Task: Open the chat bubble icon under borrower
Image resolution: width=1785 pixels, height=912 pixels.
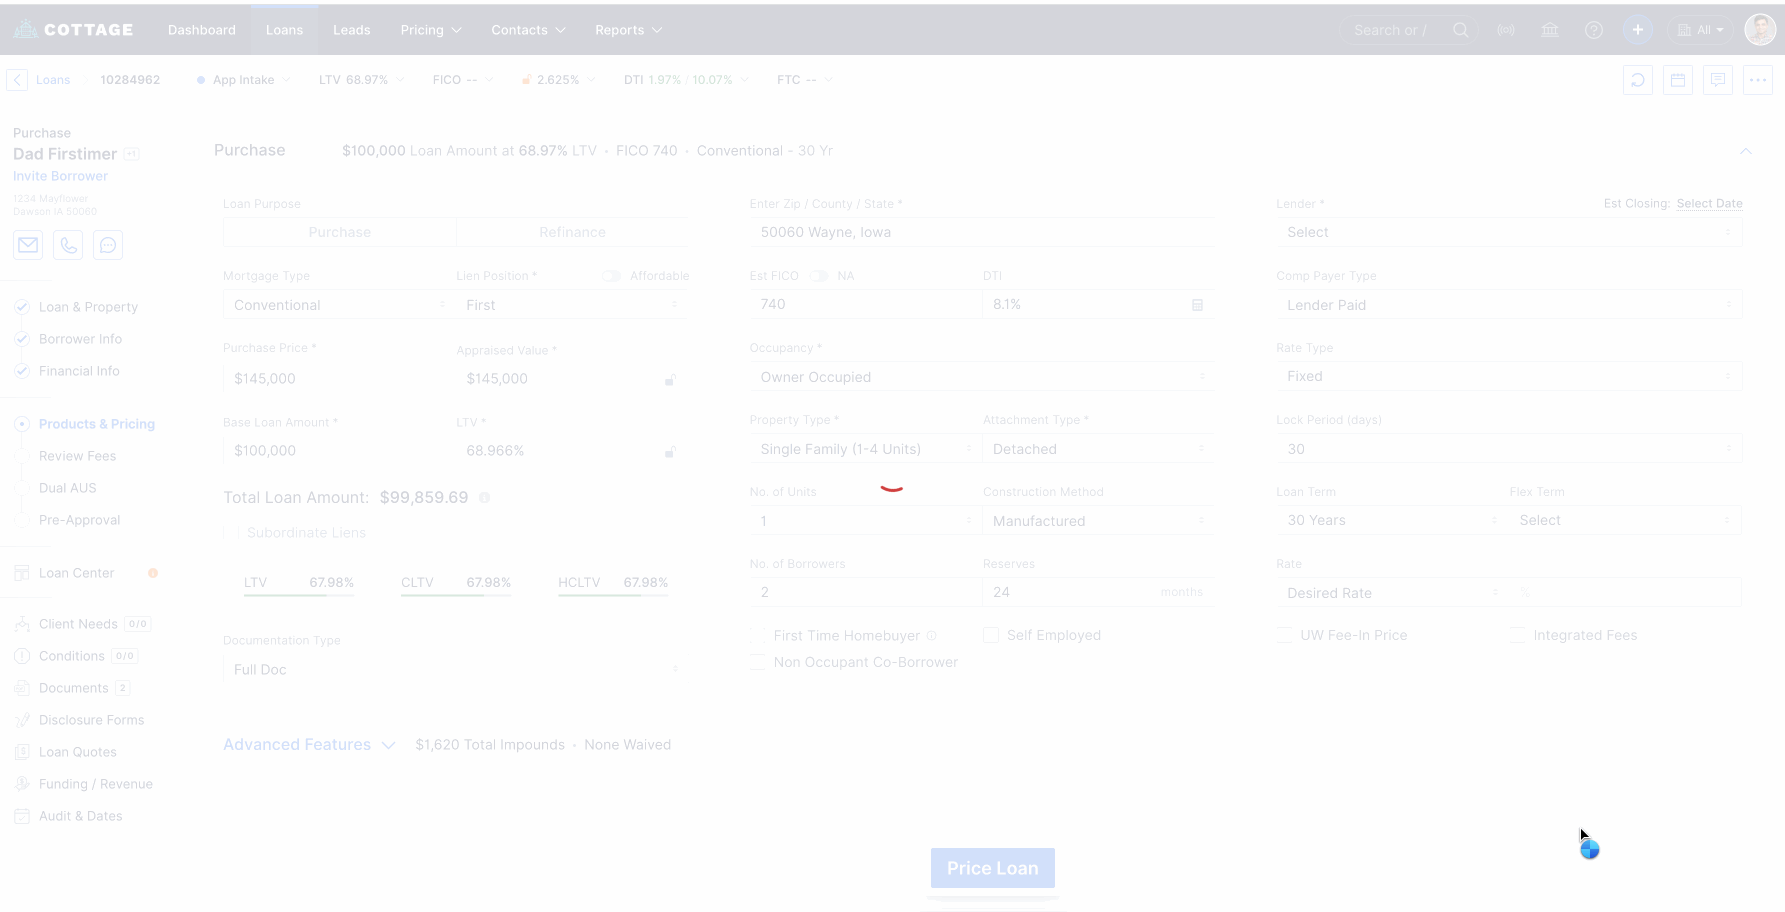Action: click(108, 245)
